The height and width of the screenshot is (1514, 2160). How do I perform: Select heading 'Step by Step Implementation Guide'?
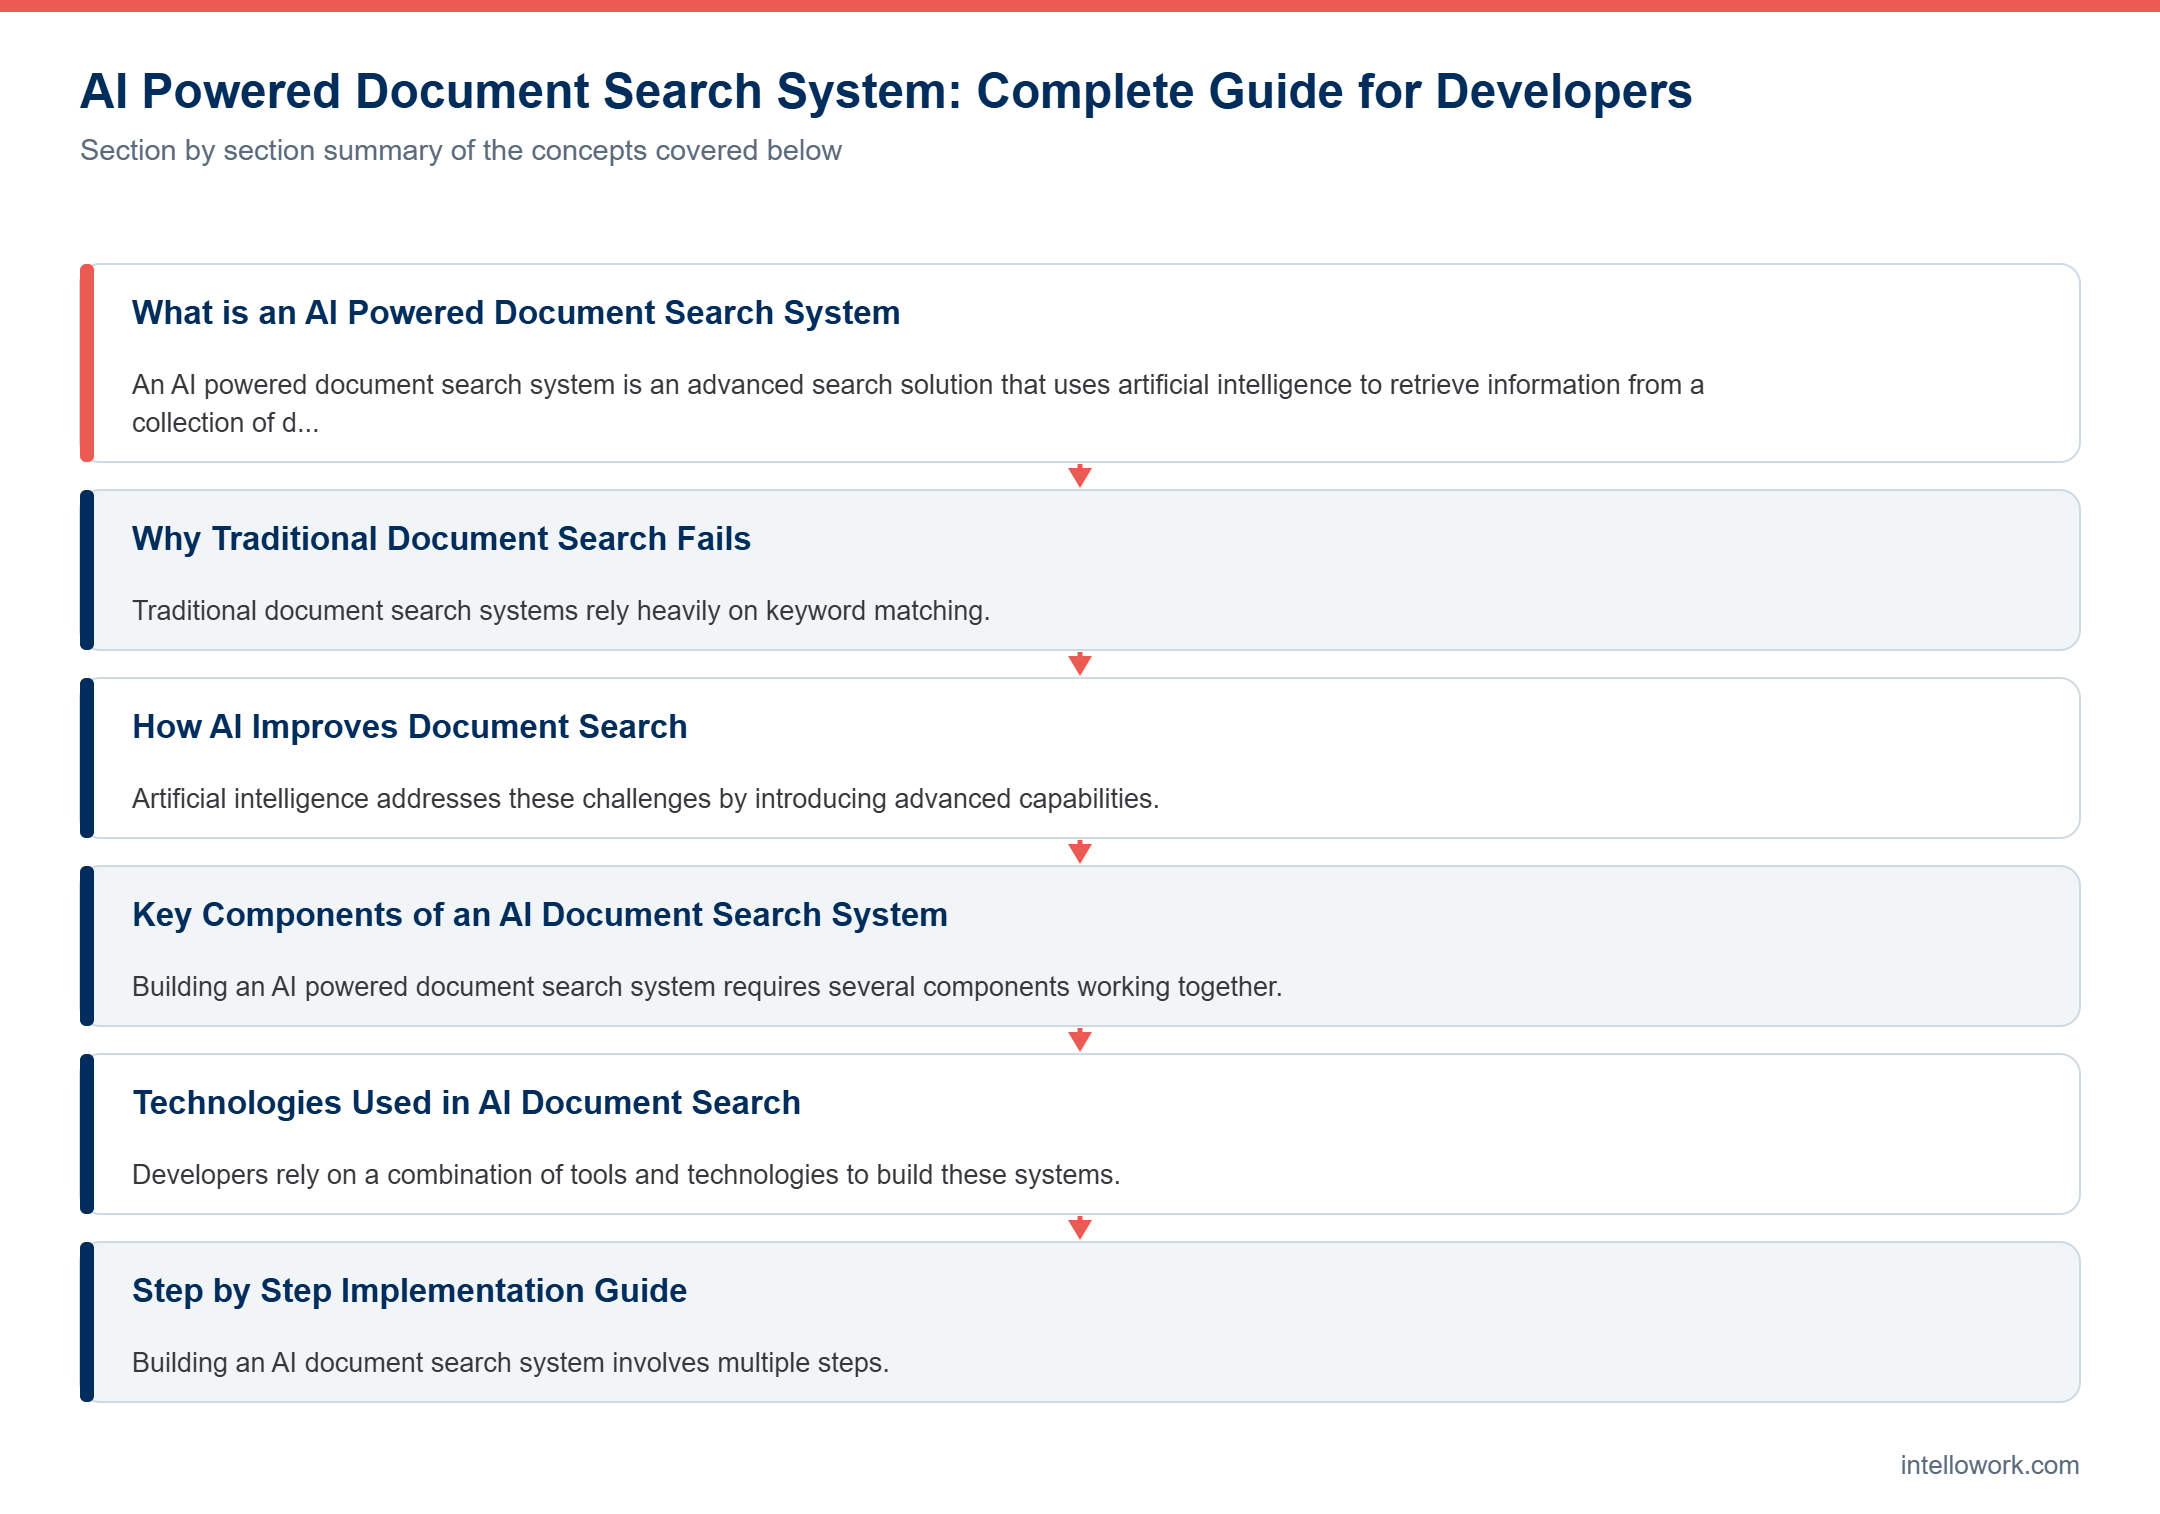coord(410,1291)
